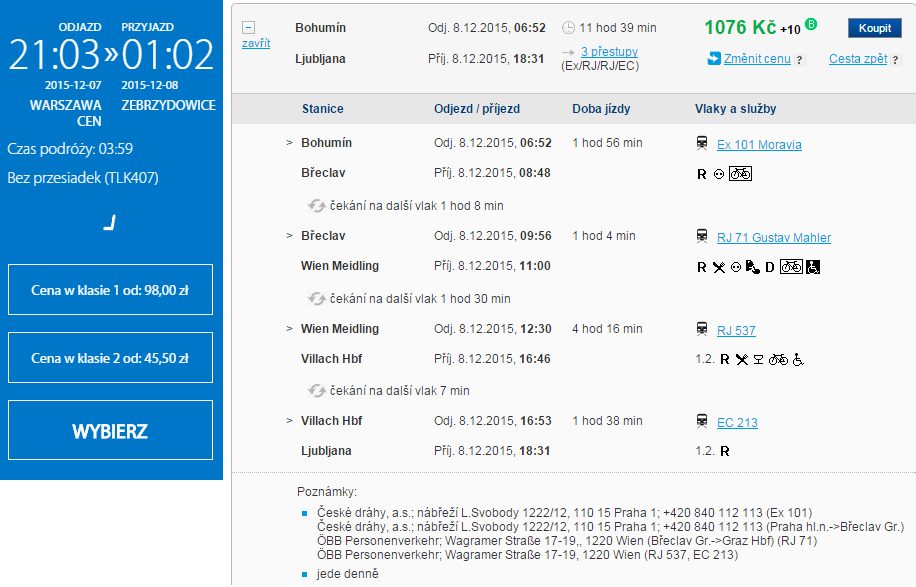The width and height of the screenshot is (916, 587).
Task: Click the Poznámky heading
Action: [327, 492]
